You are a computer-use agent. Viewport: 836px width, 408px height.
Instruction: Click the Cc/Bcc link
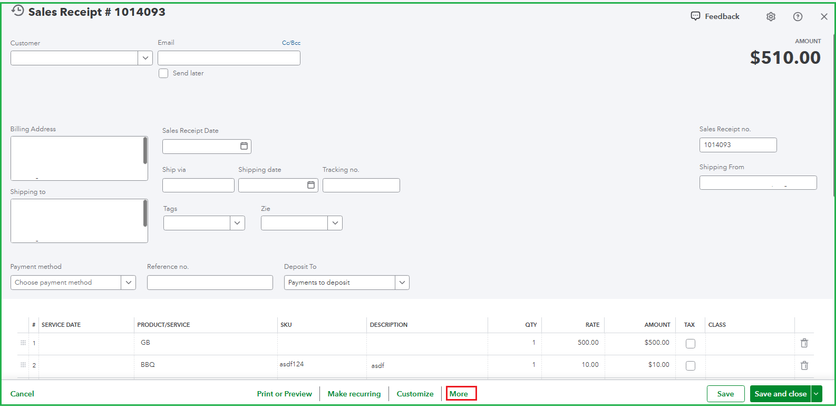pos(291,43)
